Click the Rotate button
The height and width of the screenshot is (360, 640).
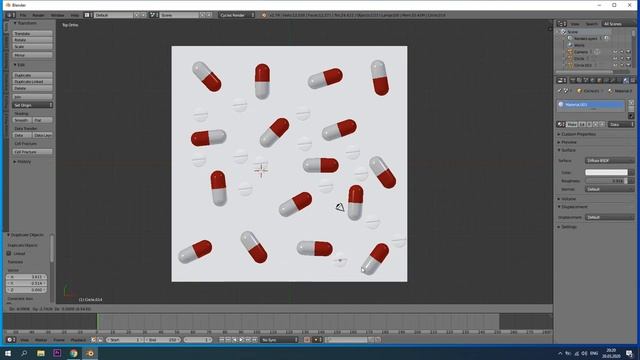pyautogui.click(x=33, y=40)
